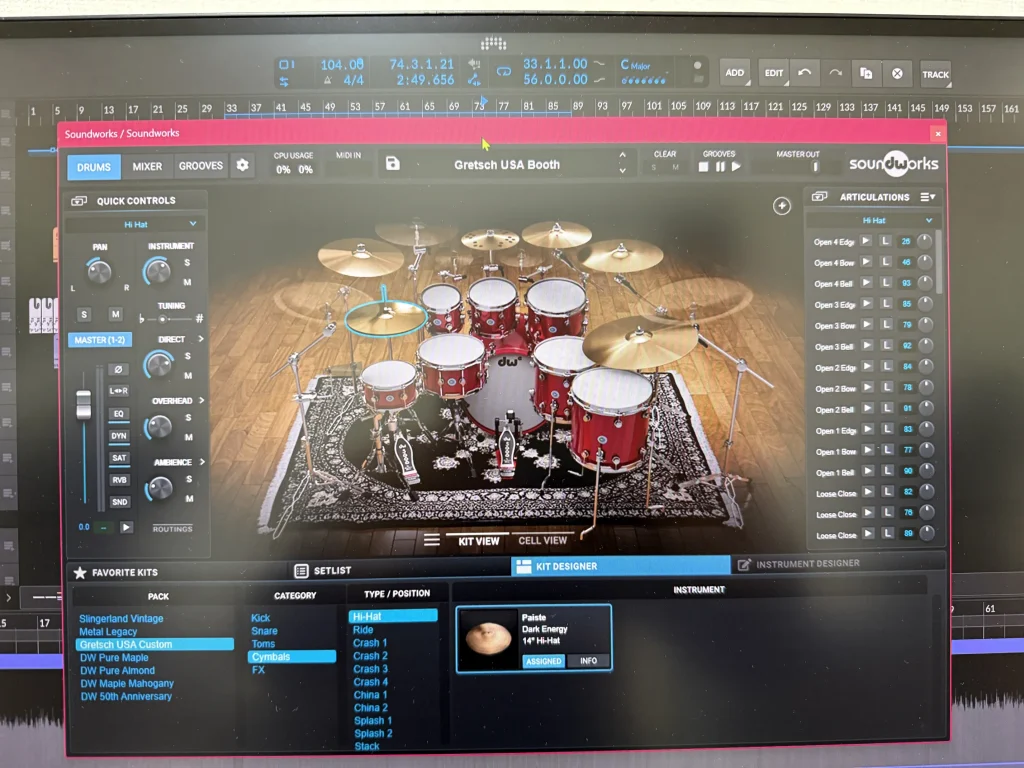Click the Quick Controls panel icon

click(x=78, y=200)
